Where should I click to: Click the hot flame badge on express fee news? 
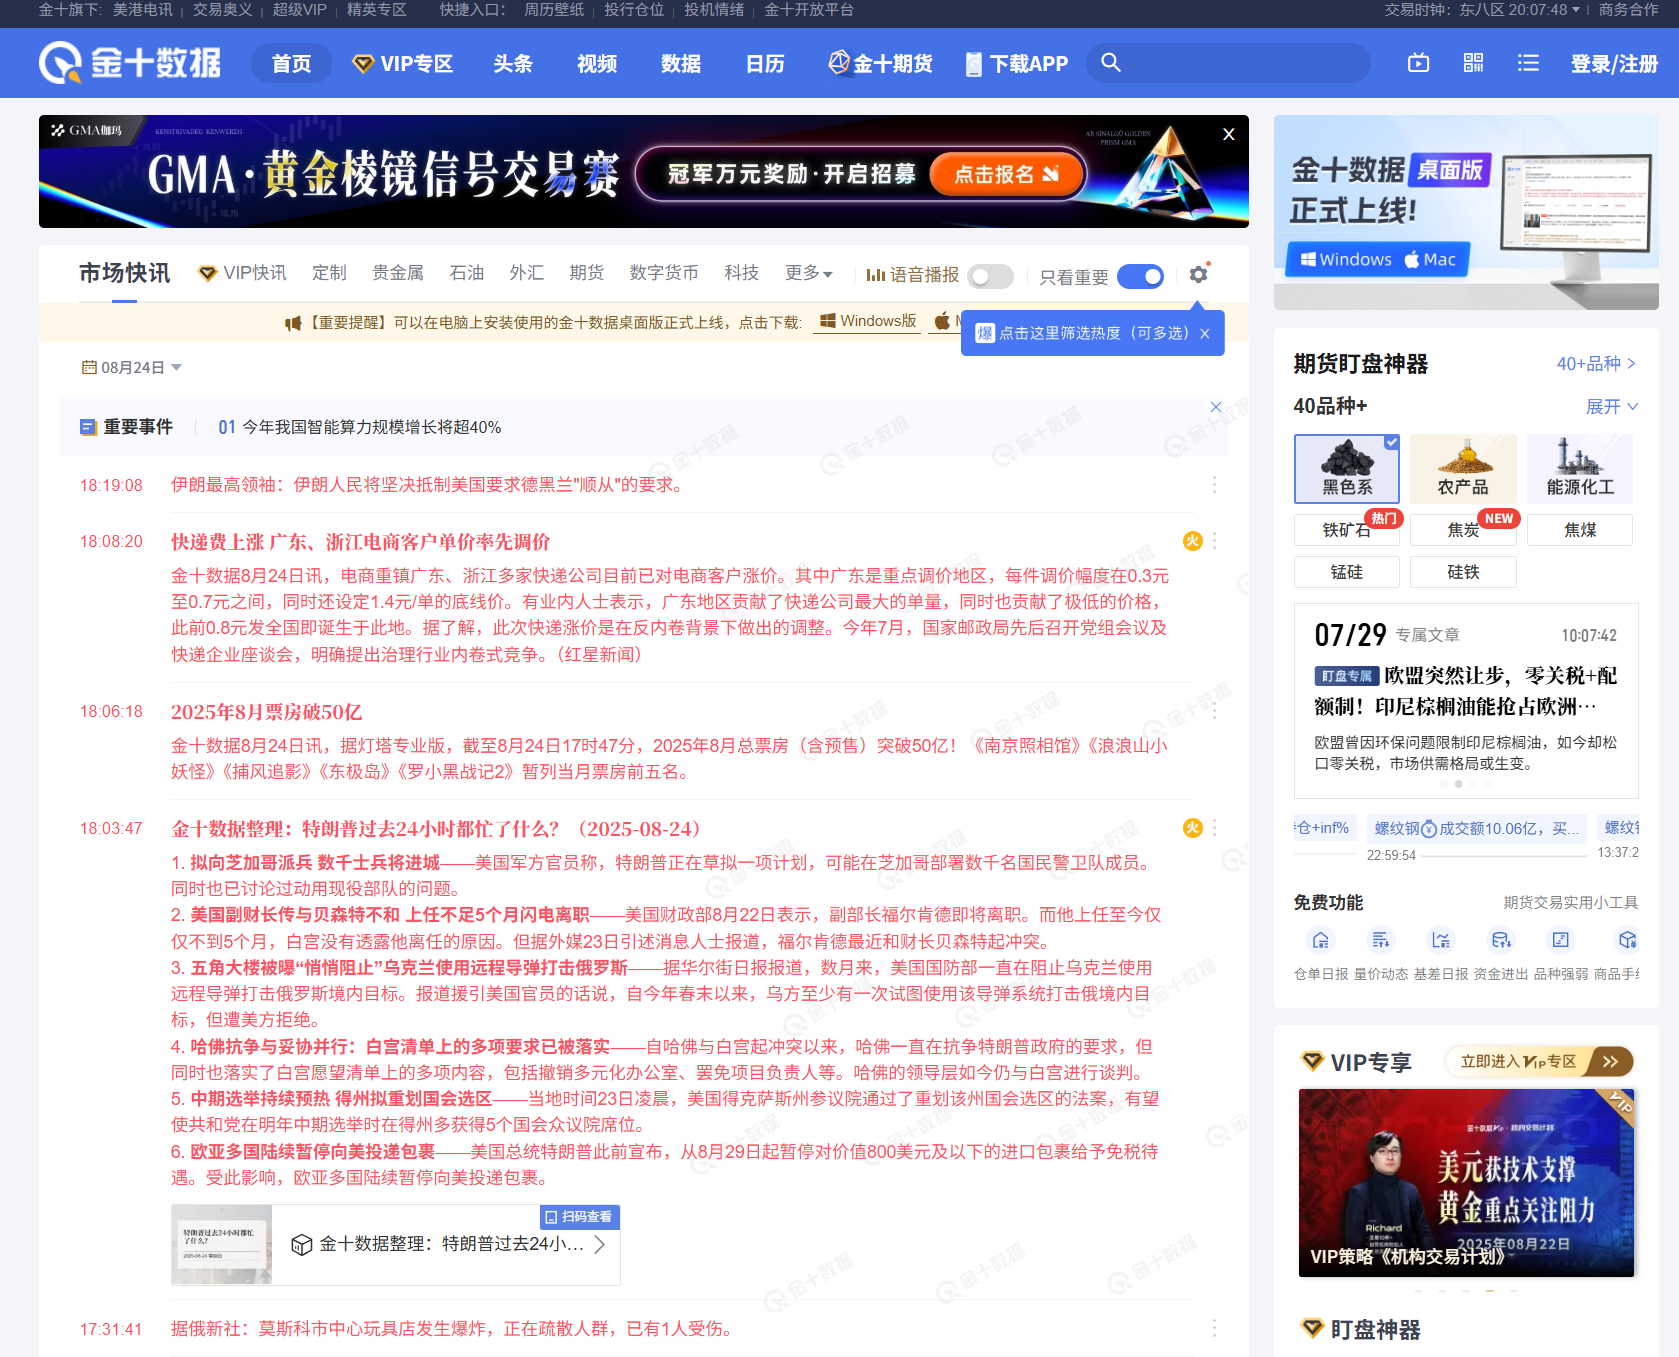(1192, 541)
